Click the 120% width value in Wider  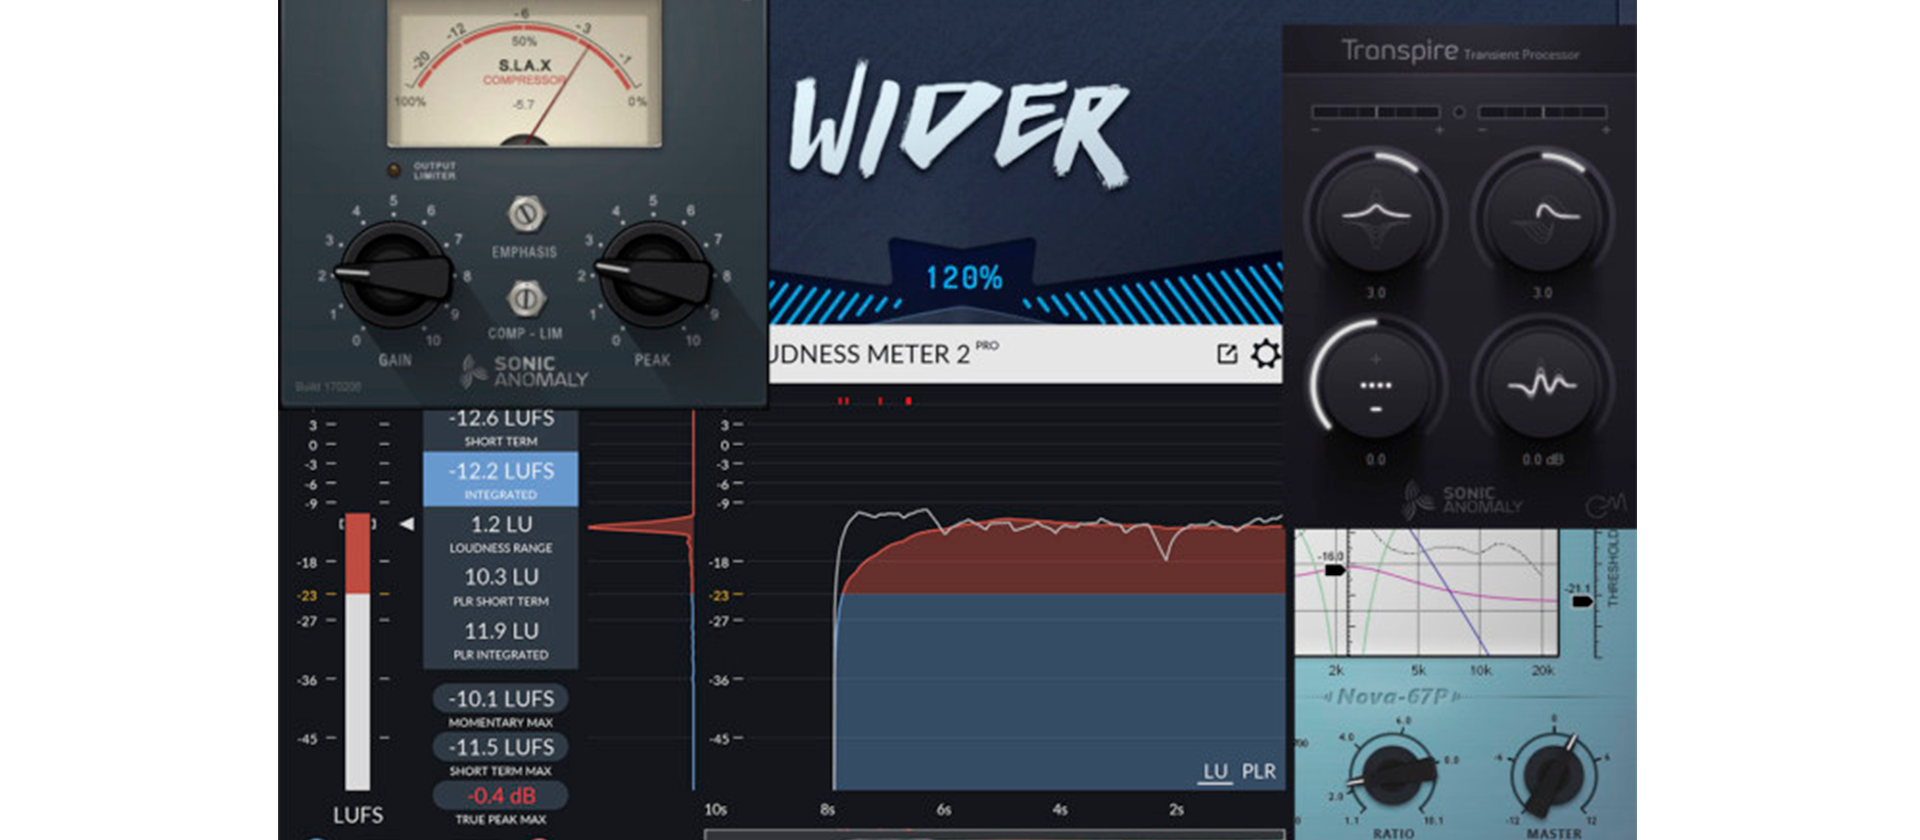tap(963, 277)
